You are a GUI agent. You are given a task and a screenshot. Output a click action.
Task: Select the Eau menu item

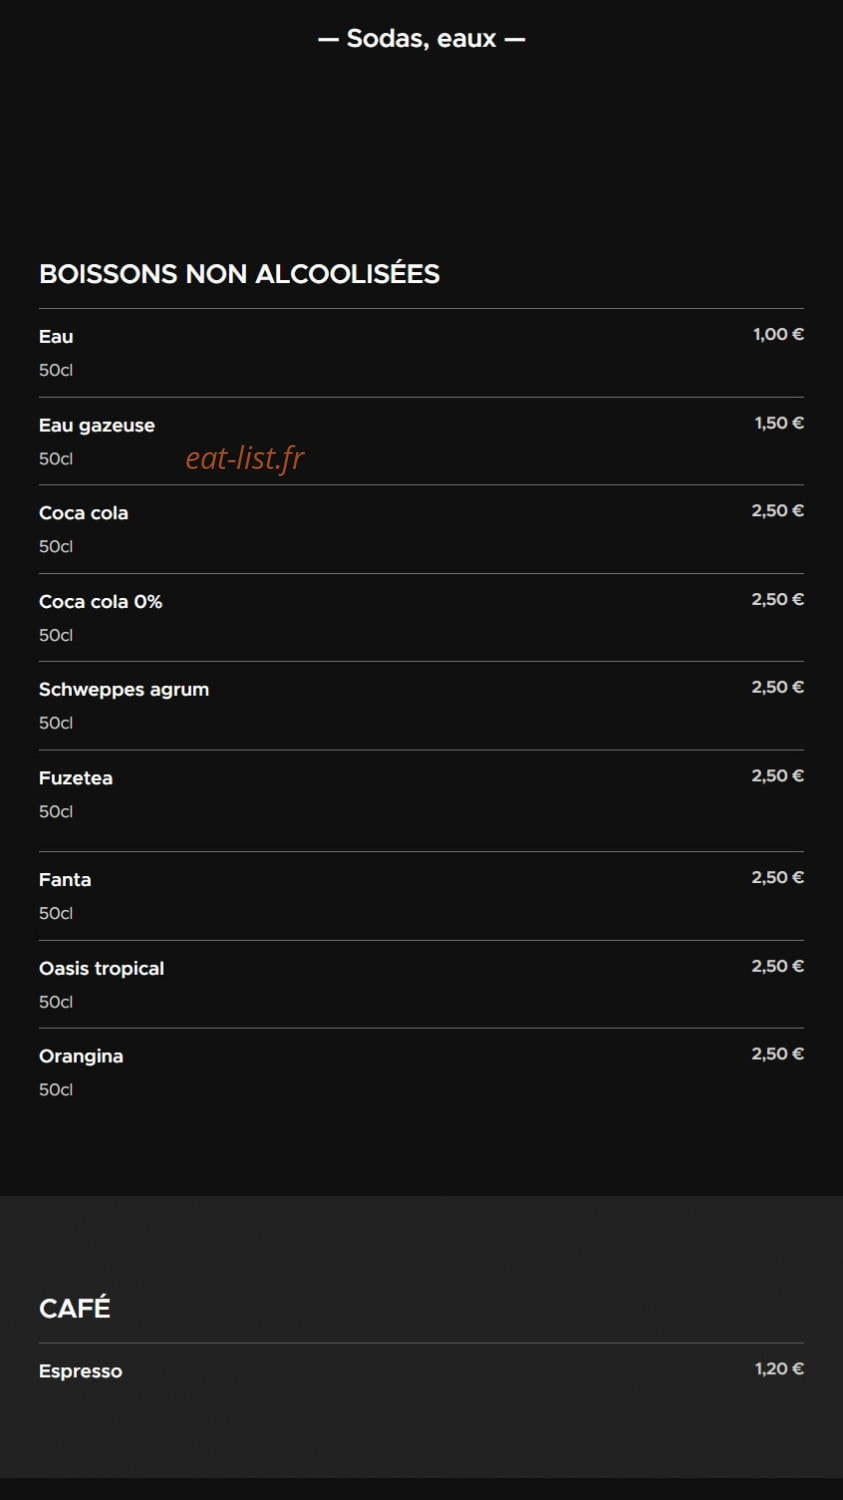point(421,353)
